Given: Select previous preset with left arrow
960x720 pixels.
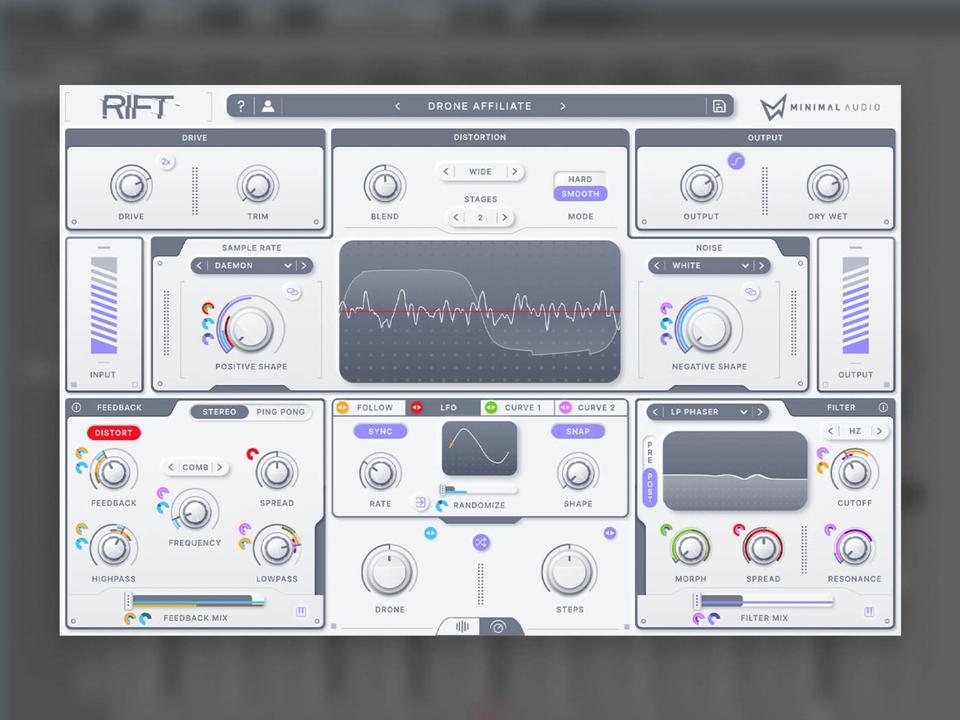Looking at the screenshot, I should tap(397, 106).
